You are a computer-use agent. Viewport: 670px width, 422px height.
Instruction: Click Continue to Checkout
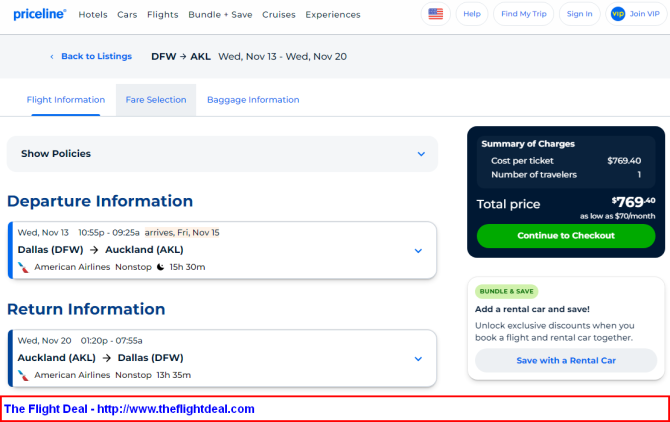(566, 236)
